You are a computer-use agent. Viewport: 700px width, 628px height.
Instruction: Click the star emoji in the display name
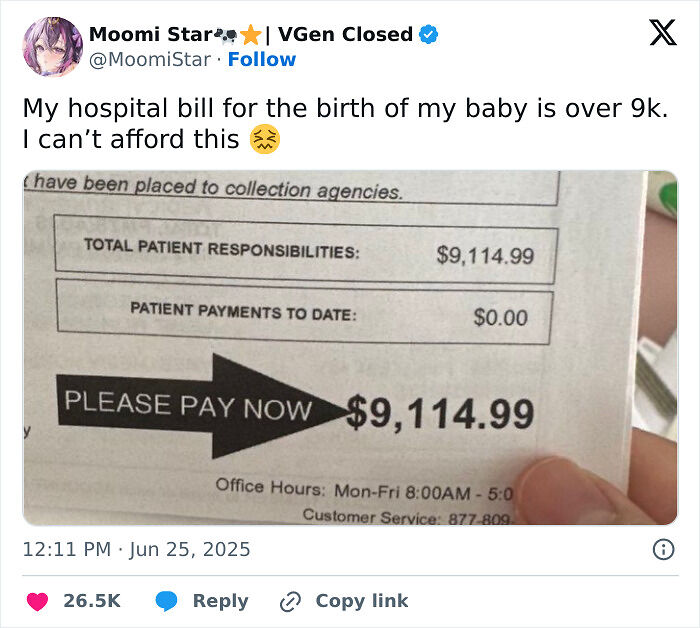(x=251, y=35)
